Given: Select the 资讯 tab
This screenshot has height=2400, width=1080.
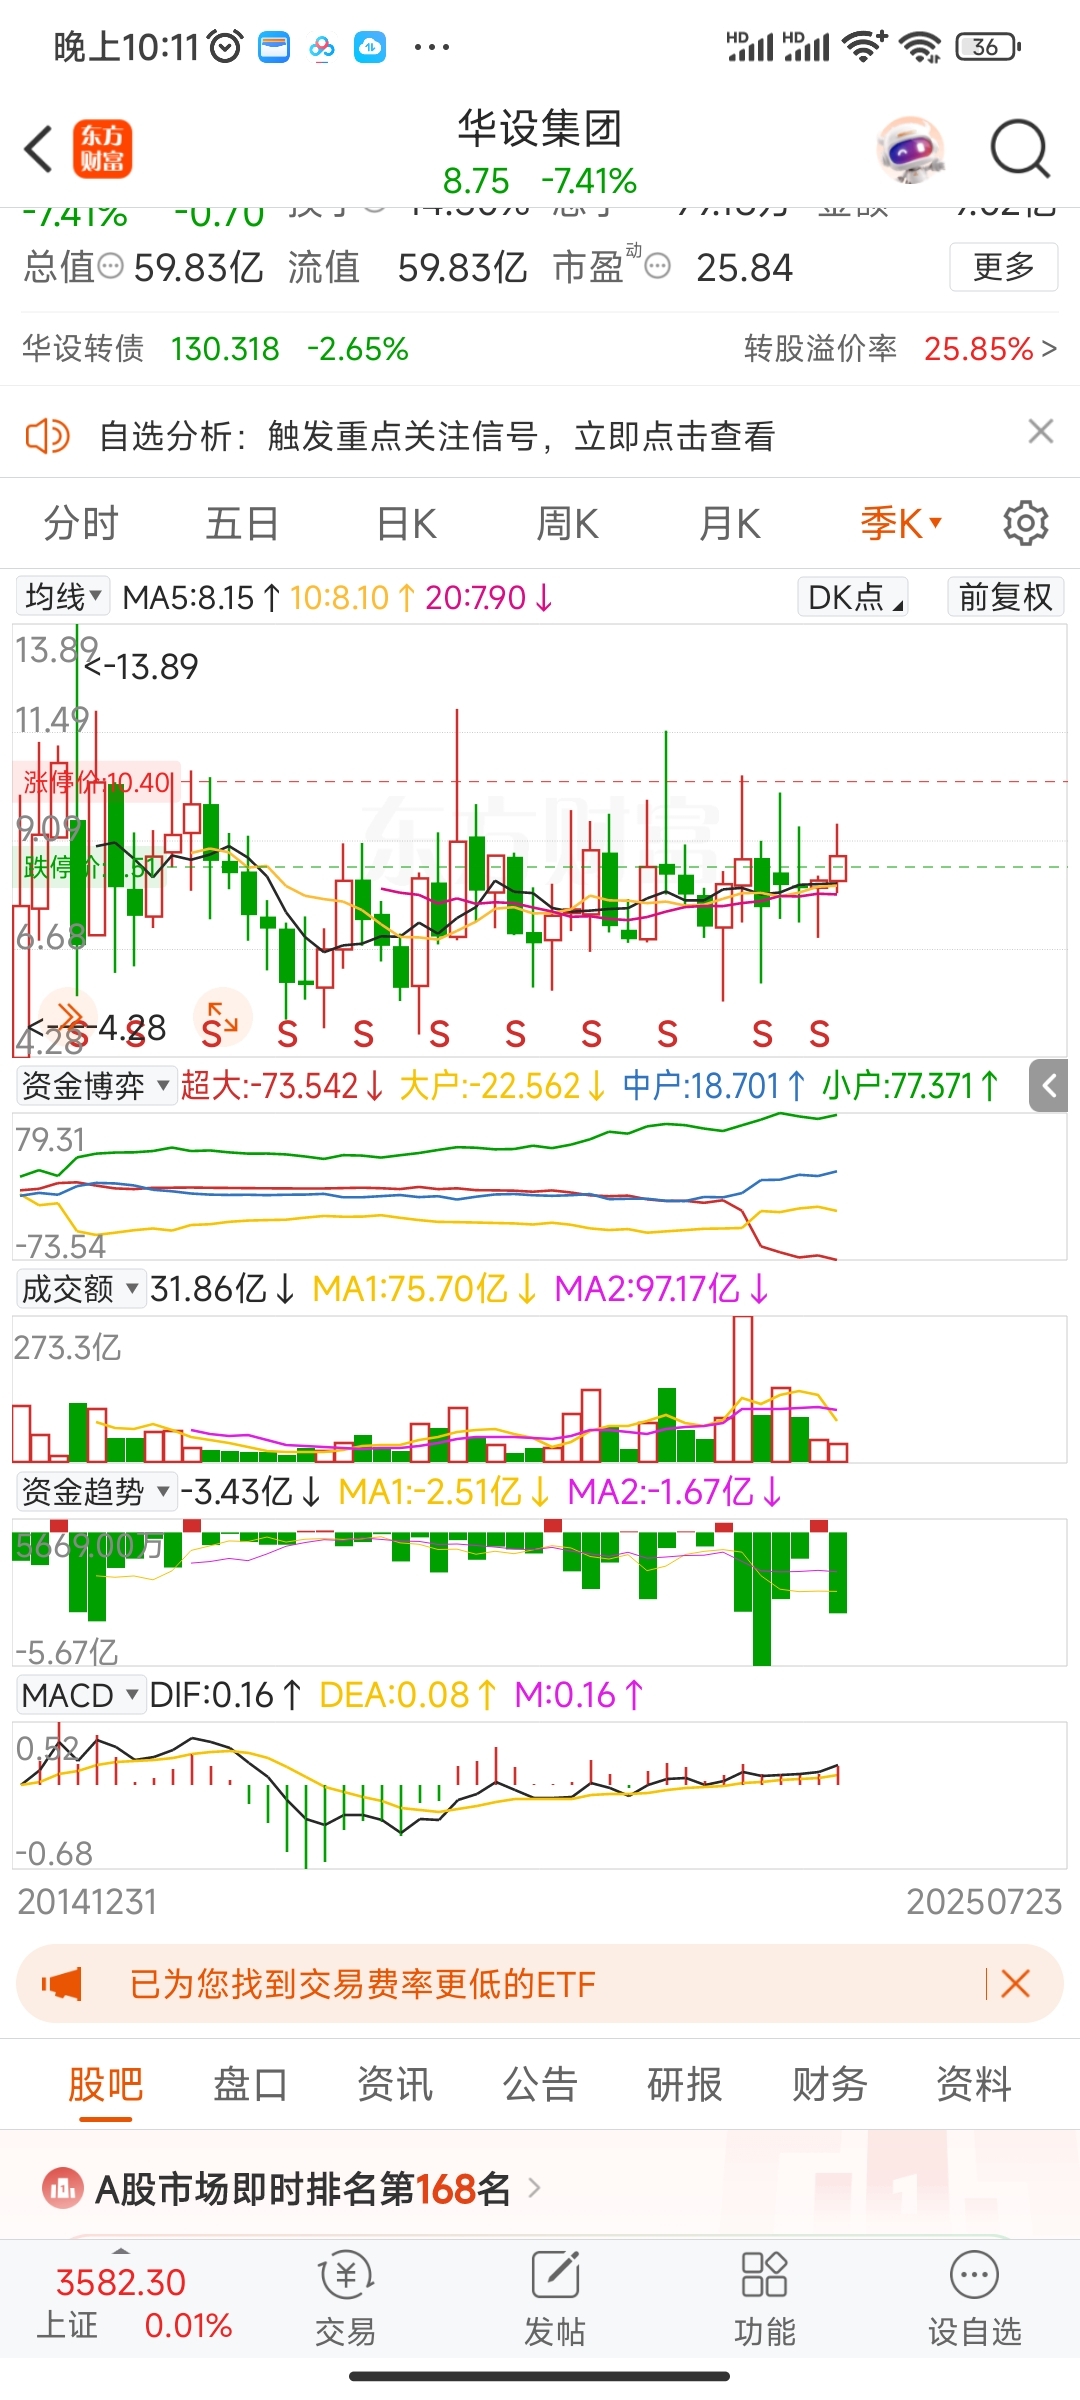Looking at the screenshot, I should coord(395,2085).
